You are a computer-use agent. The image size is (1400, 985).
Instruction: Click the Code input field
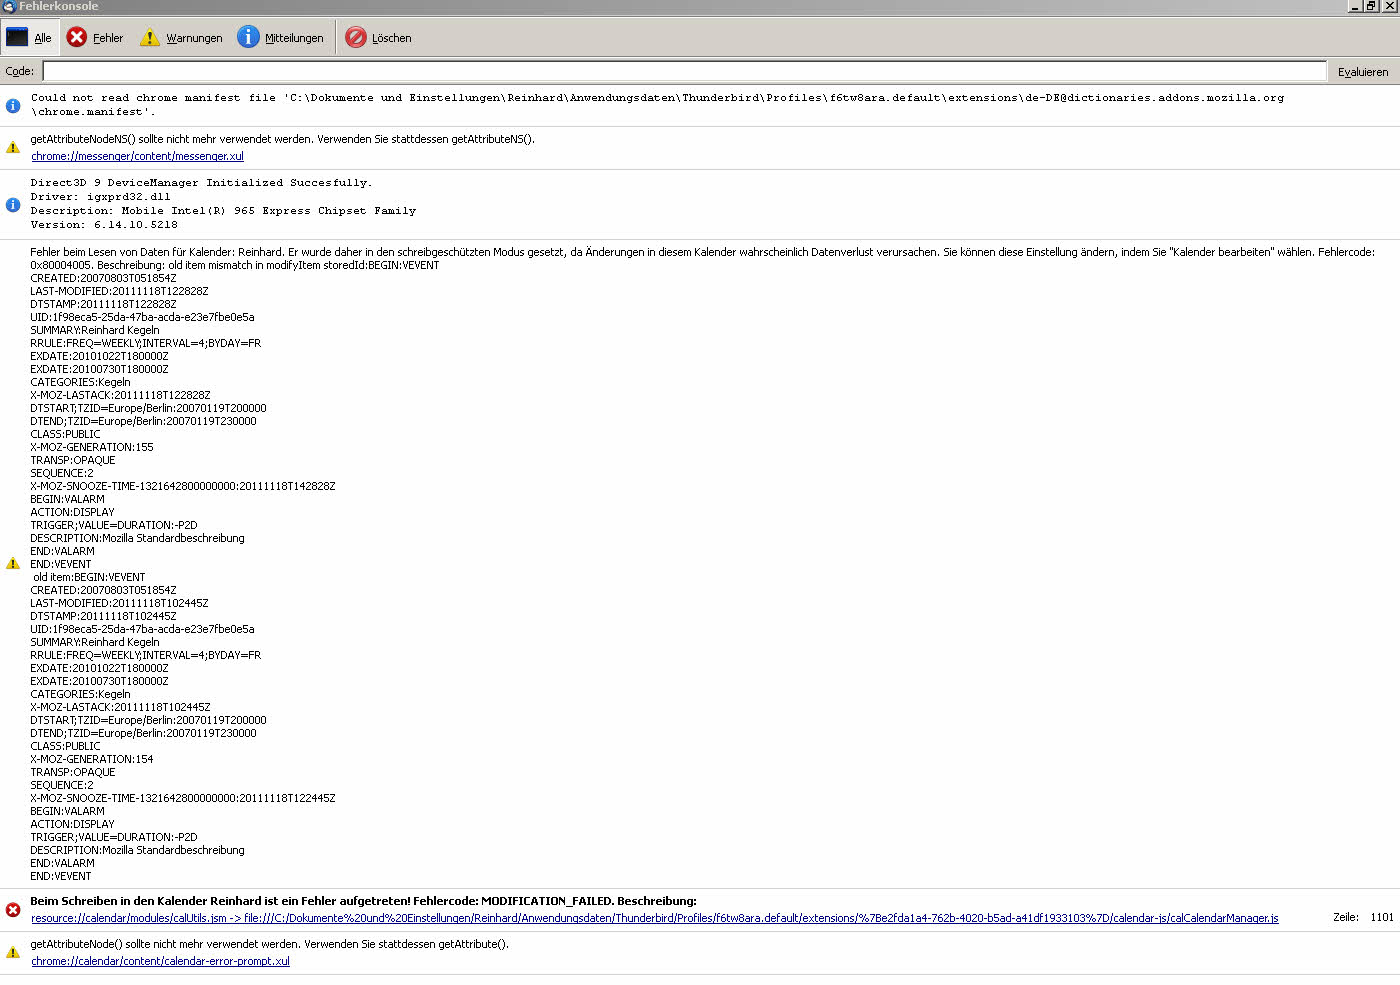[684, 71]
